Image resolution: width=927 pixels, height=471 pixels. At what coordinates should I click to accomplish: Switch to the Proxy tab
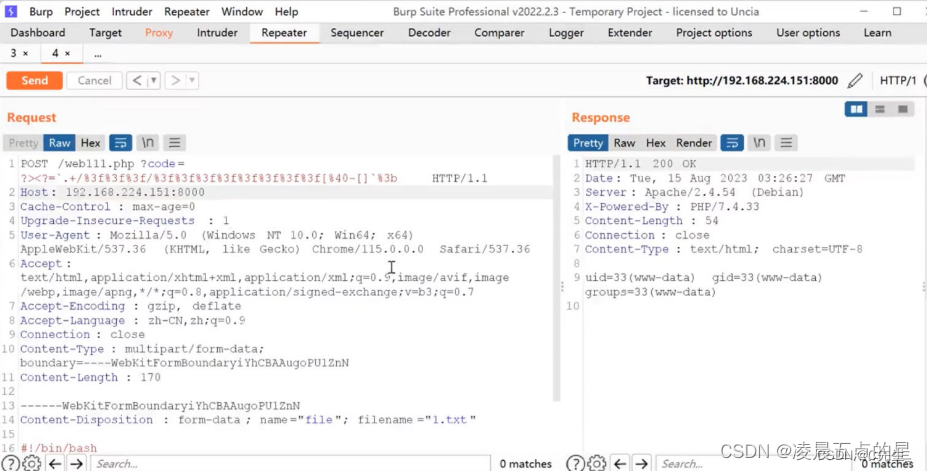(159, 33)
